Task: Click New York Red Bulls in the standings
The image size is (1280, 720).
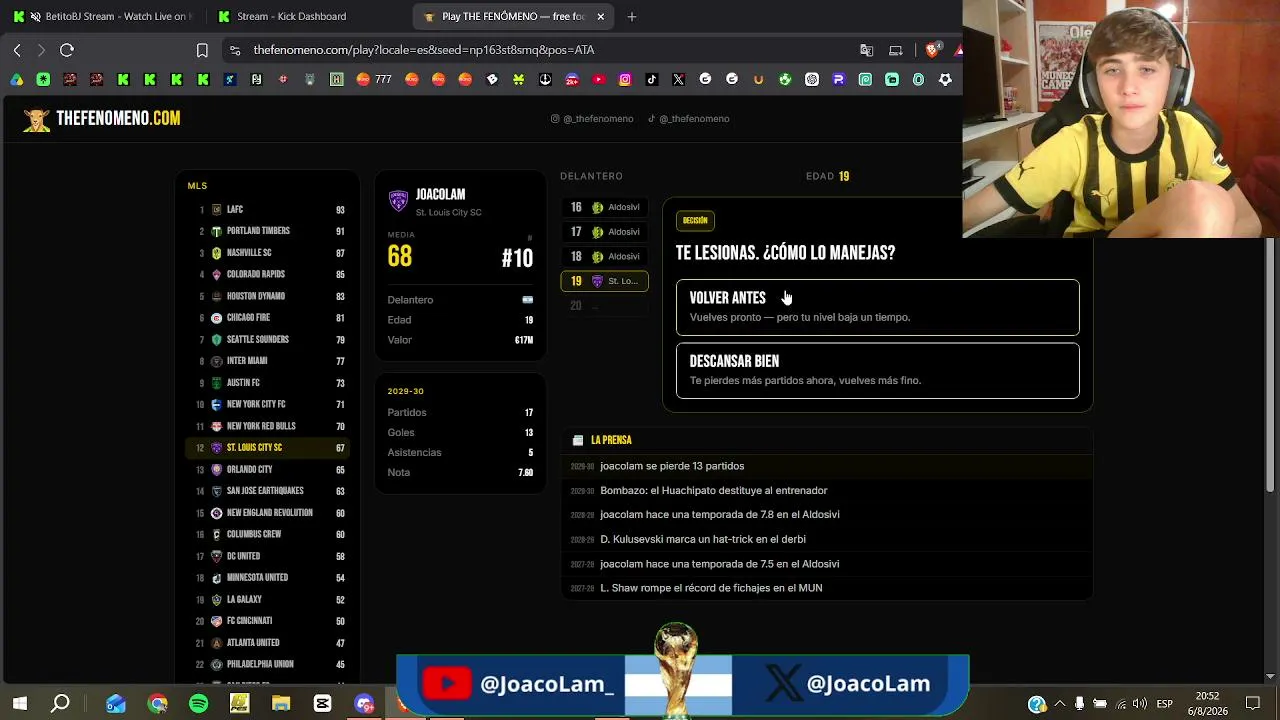Action: [x=268, y=426]
